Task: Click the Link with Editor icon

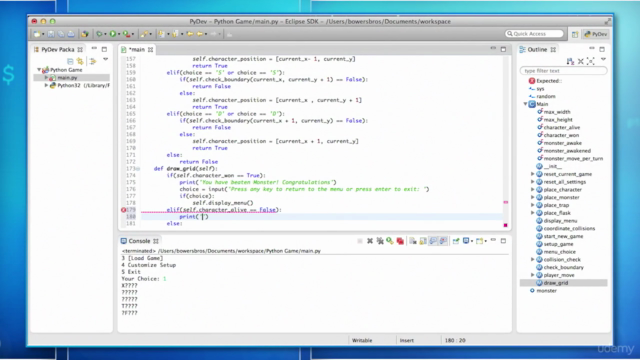Action: [80, 61]
